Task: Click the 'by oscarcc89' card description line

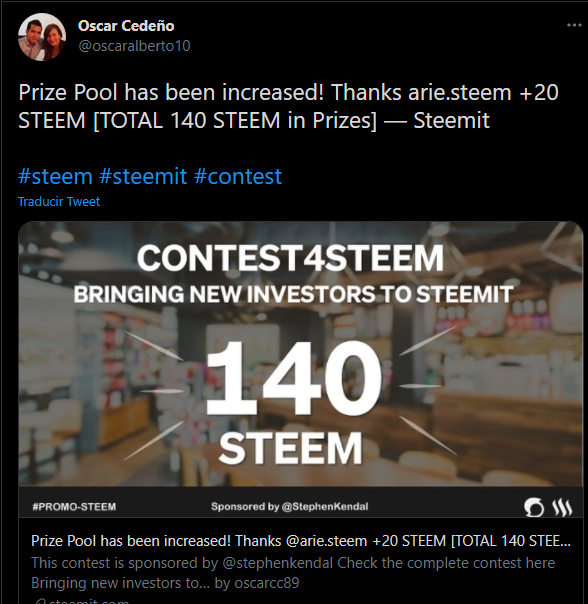Action: [165, 583]
